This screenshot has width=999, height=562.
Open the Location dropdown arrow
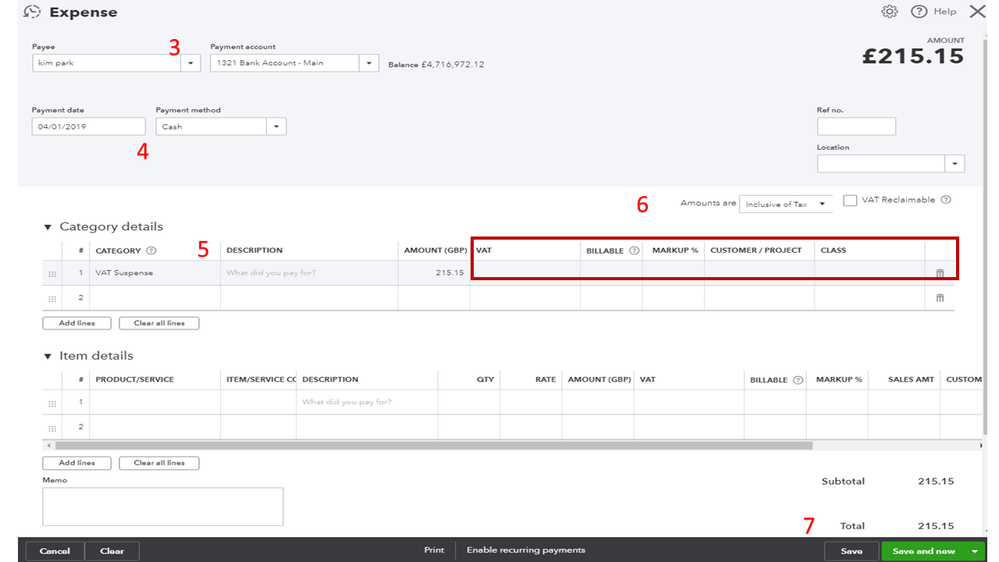pos(954,164)
